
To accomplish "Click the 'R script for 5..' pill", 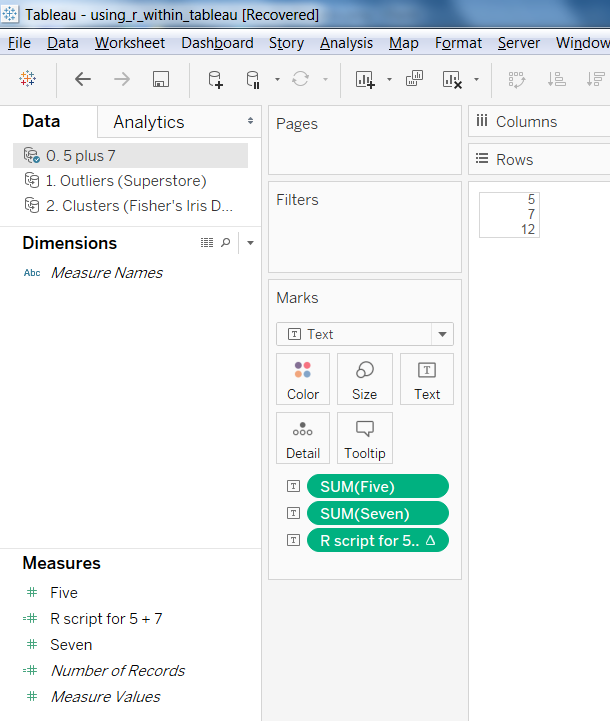I will (378, 540).
